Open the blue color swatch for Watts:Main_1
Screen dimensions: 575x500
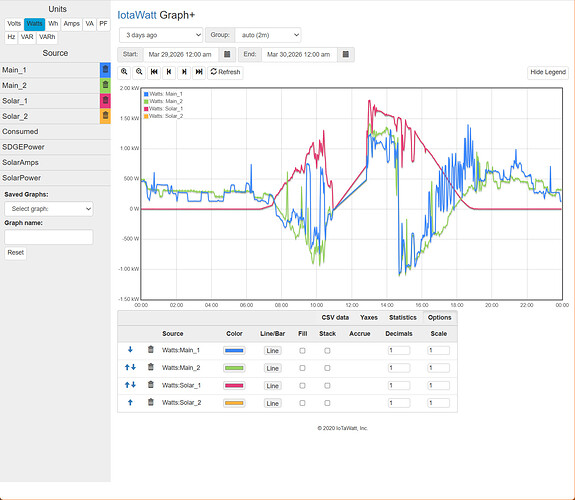tap(234, 350)
